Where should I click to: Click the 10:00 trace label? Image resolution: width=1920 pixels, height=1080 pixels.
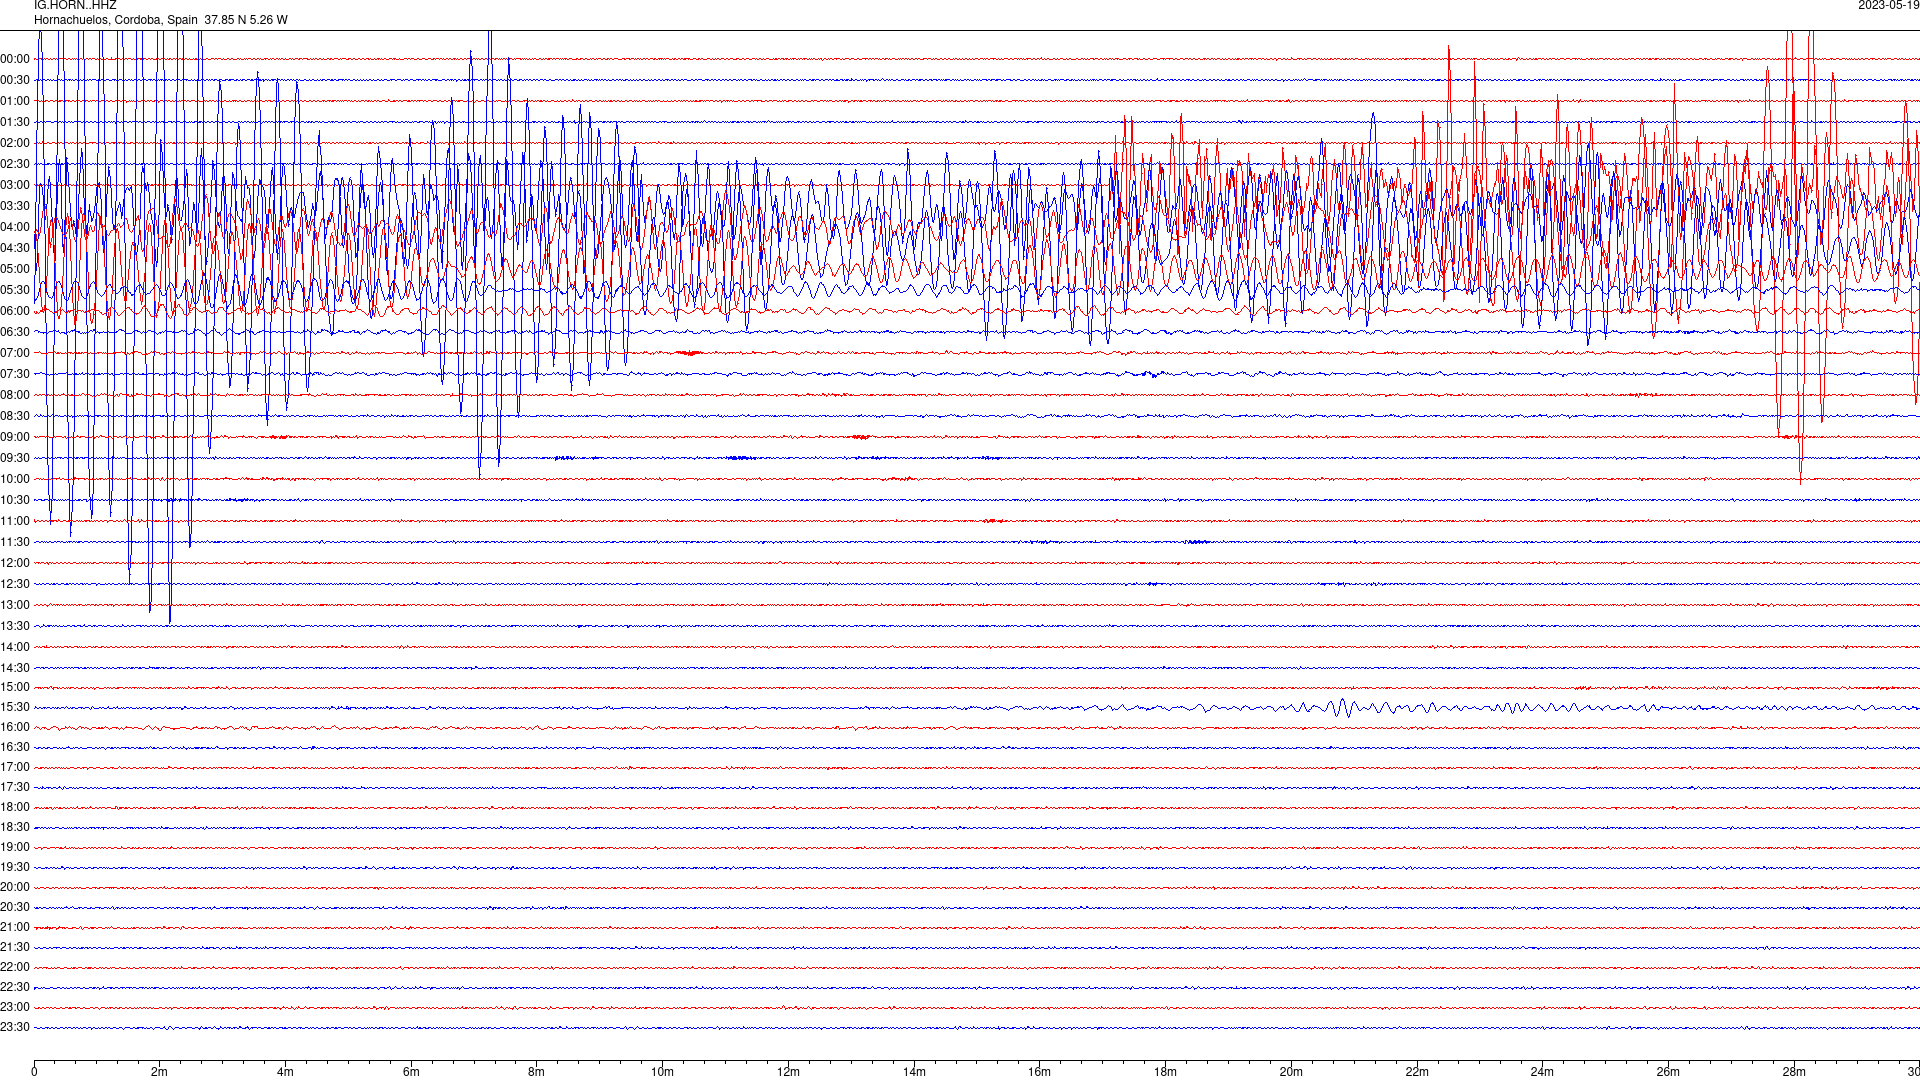15,479
